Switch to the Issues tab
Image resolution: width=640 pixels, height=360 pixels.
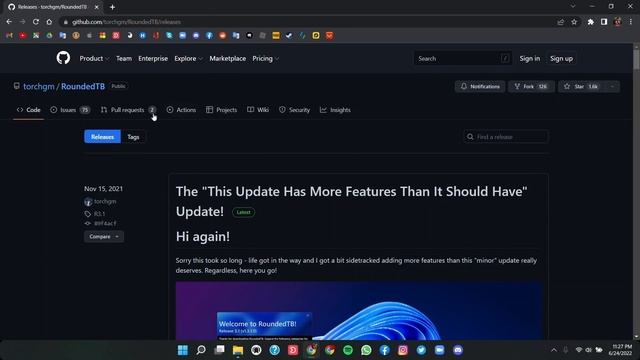click(70, 110)
